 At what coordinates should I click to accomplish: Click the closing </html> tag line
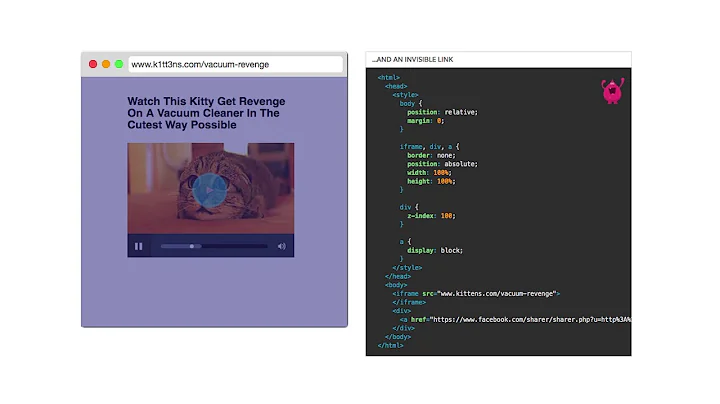pos(390,345)
